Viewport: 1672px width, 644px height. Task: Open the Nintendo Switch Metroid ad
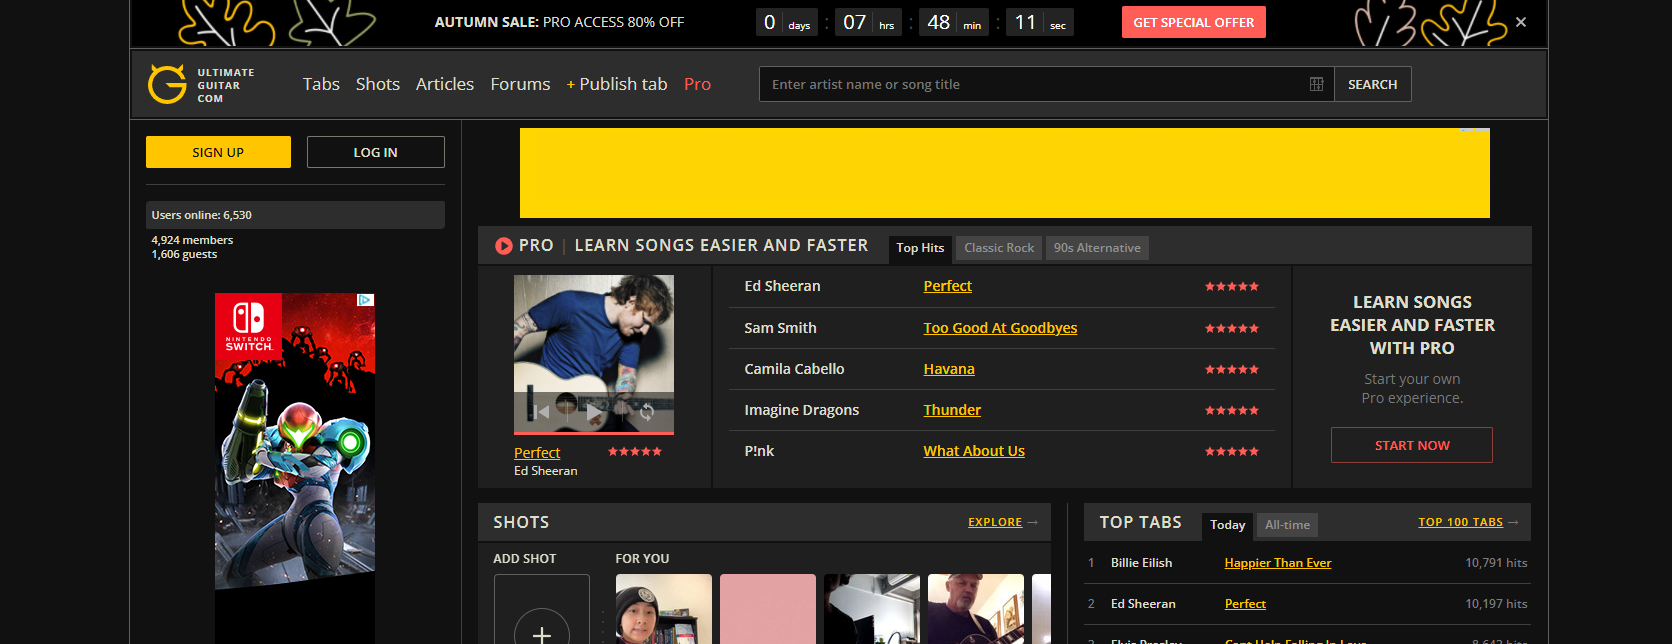(295, 468)
